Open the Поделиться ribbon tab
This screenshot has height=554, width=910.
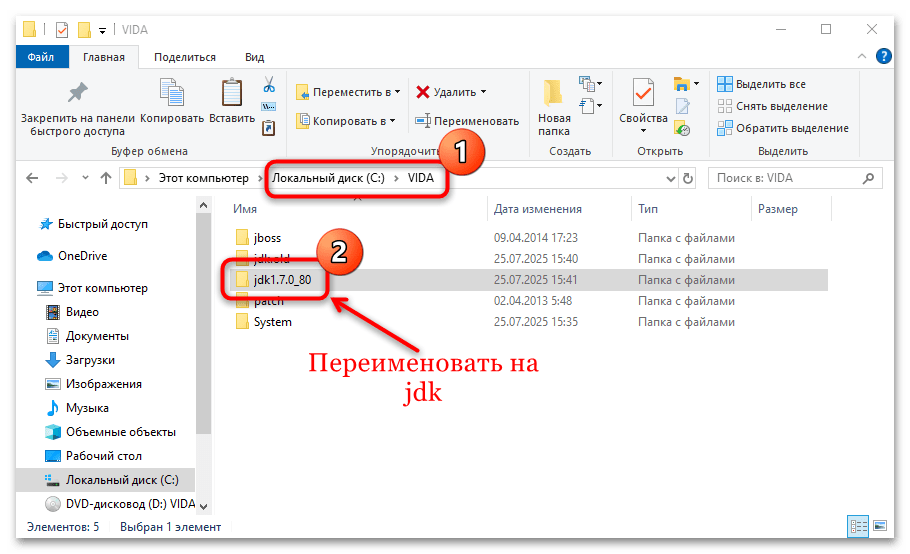click(x=185, y=57)
